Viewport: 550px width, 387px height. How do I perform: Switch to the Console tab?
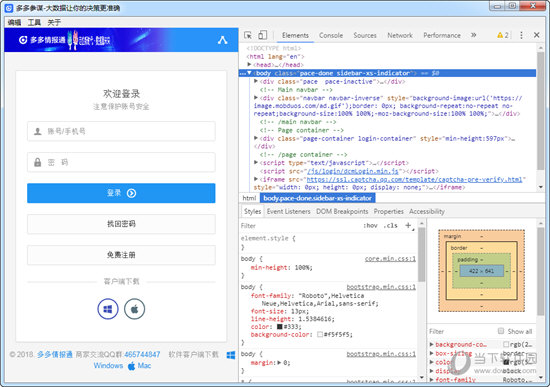click(331, 35)
